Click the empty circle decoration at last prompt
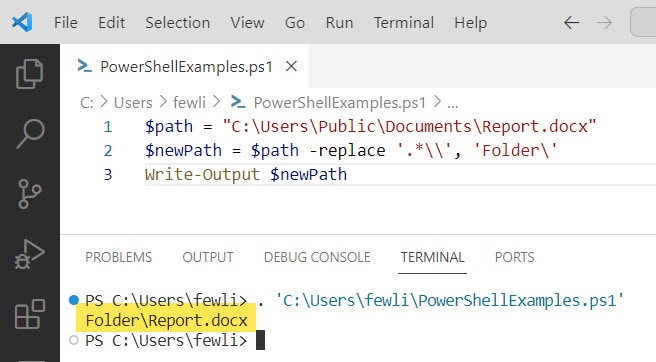This screenshot has height=362, width=656. (74, 340)
